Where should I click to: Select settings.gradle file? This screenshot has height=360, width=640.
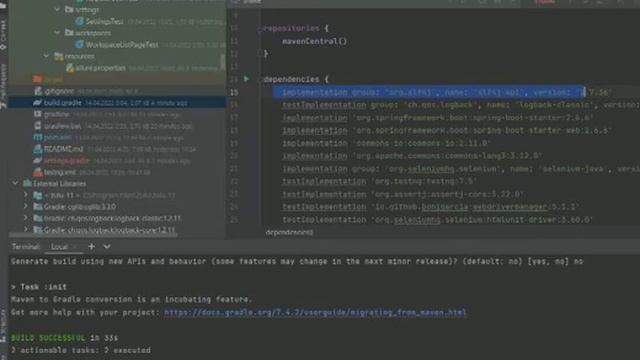coord(66,161)
